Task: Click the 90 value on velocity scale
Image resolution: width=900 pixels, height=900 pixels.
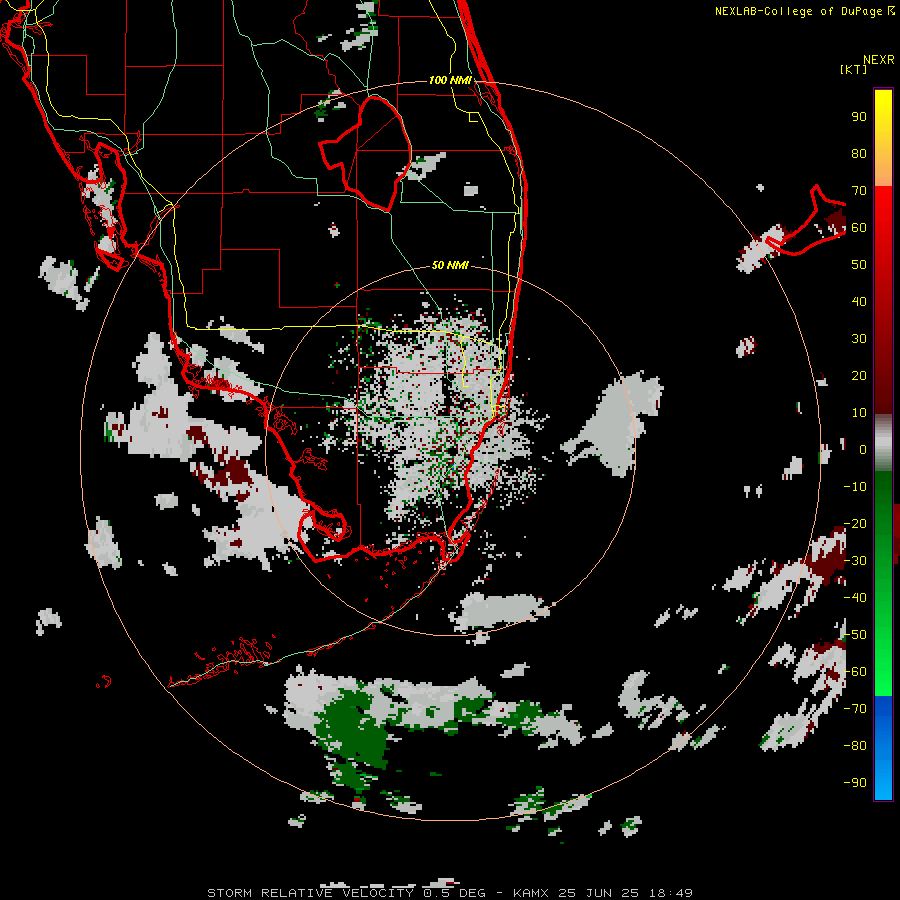Action: [859, 117]
